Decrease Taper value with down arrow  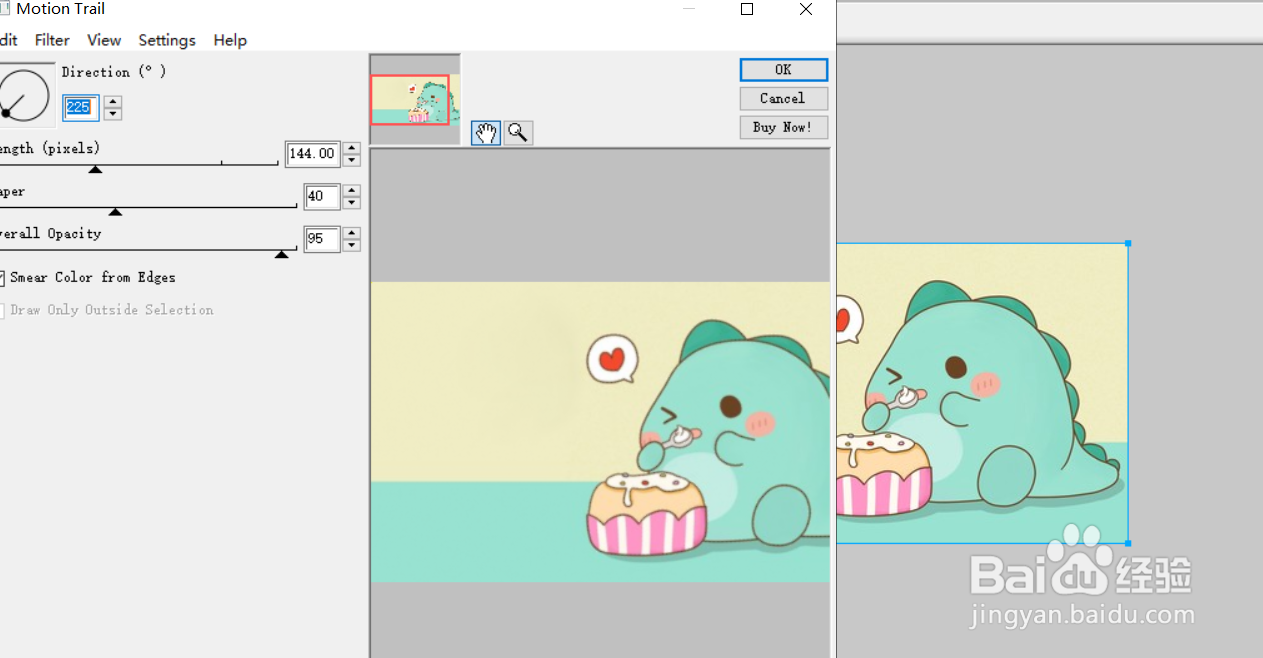pyautogui.click(x=351, y=203)
